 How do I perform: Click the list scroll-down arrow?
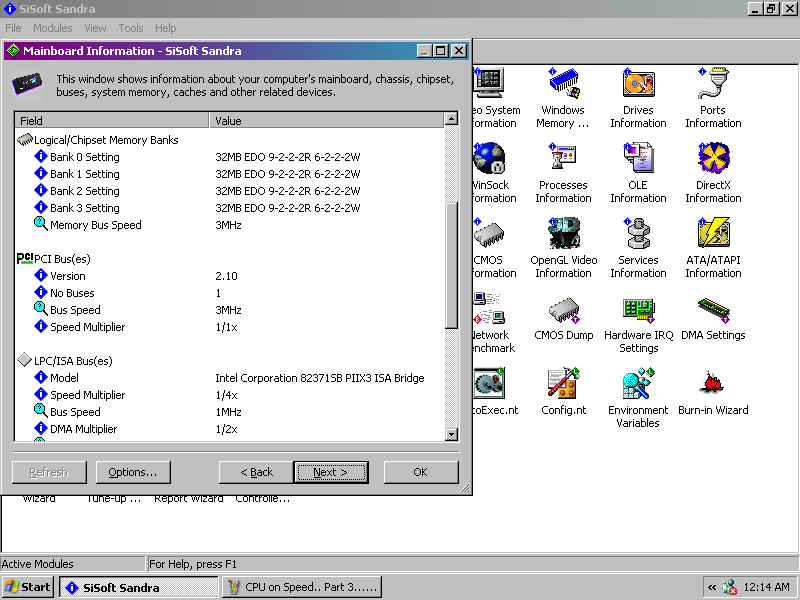pos(451,434)
